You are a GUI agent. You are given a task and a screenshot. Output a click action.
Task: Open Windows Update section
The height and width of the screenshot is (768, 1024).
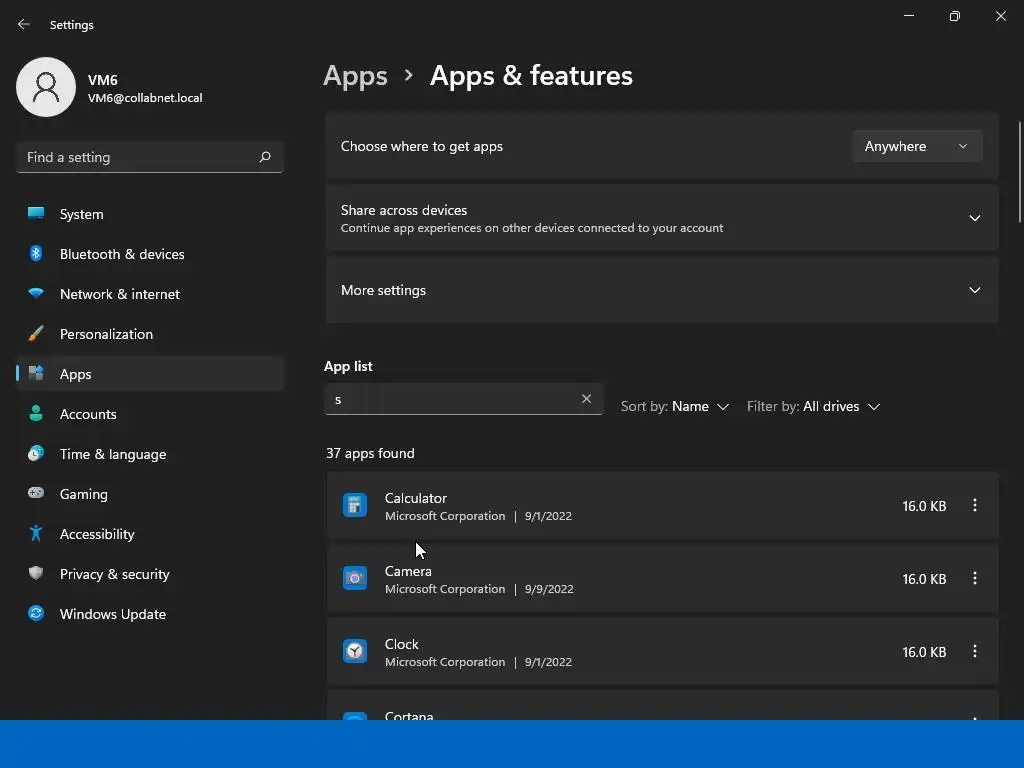(x=112, y=614)
